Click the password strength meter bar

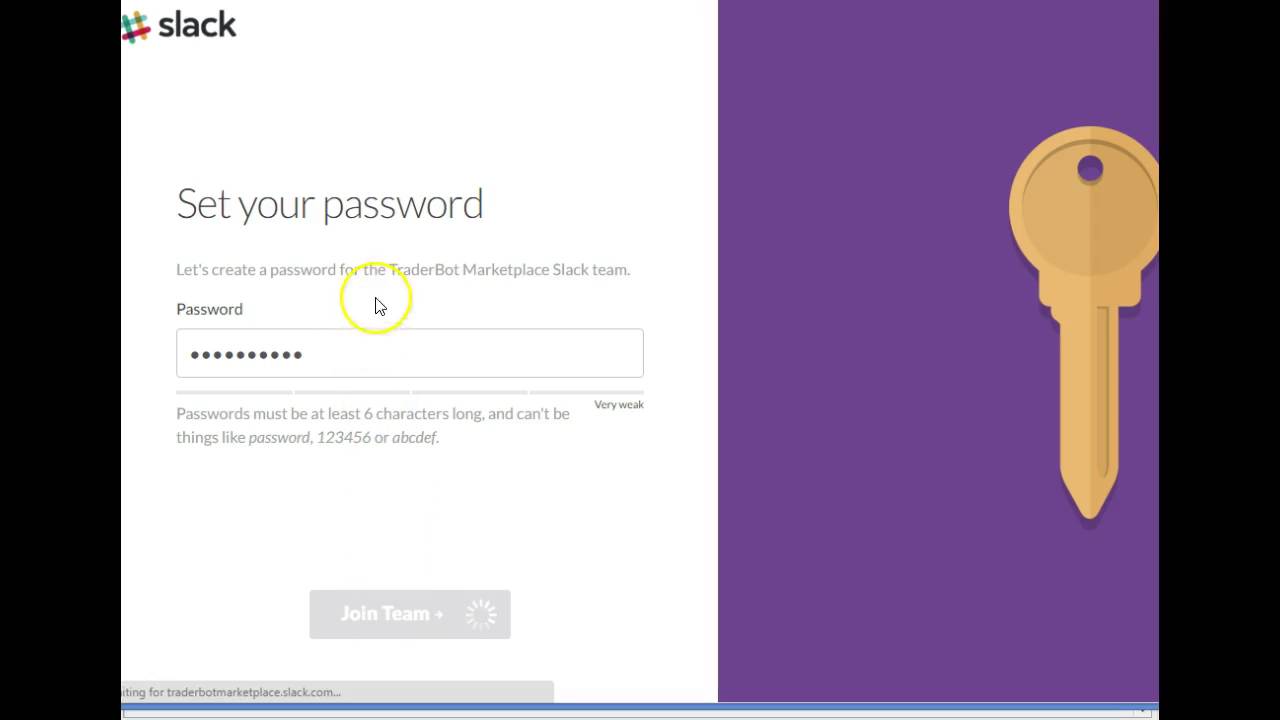410,392
